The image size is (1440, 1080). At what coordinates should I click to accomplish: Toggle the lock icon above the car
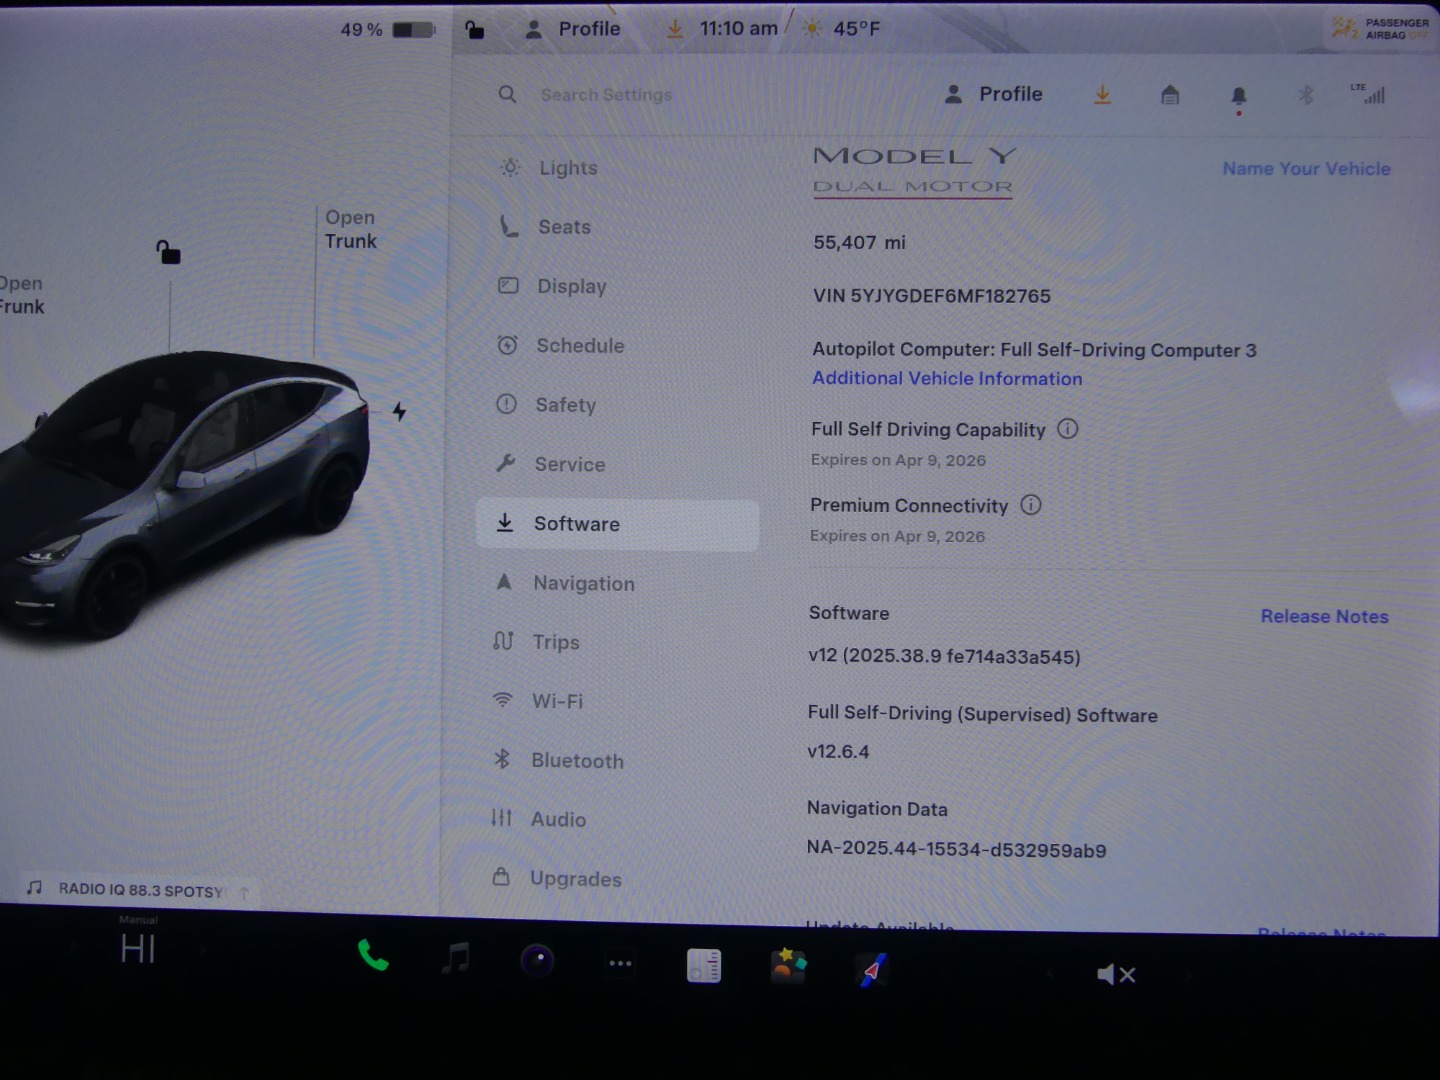point(168,252)
